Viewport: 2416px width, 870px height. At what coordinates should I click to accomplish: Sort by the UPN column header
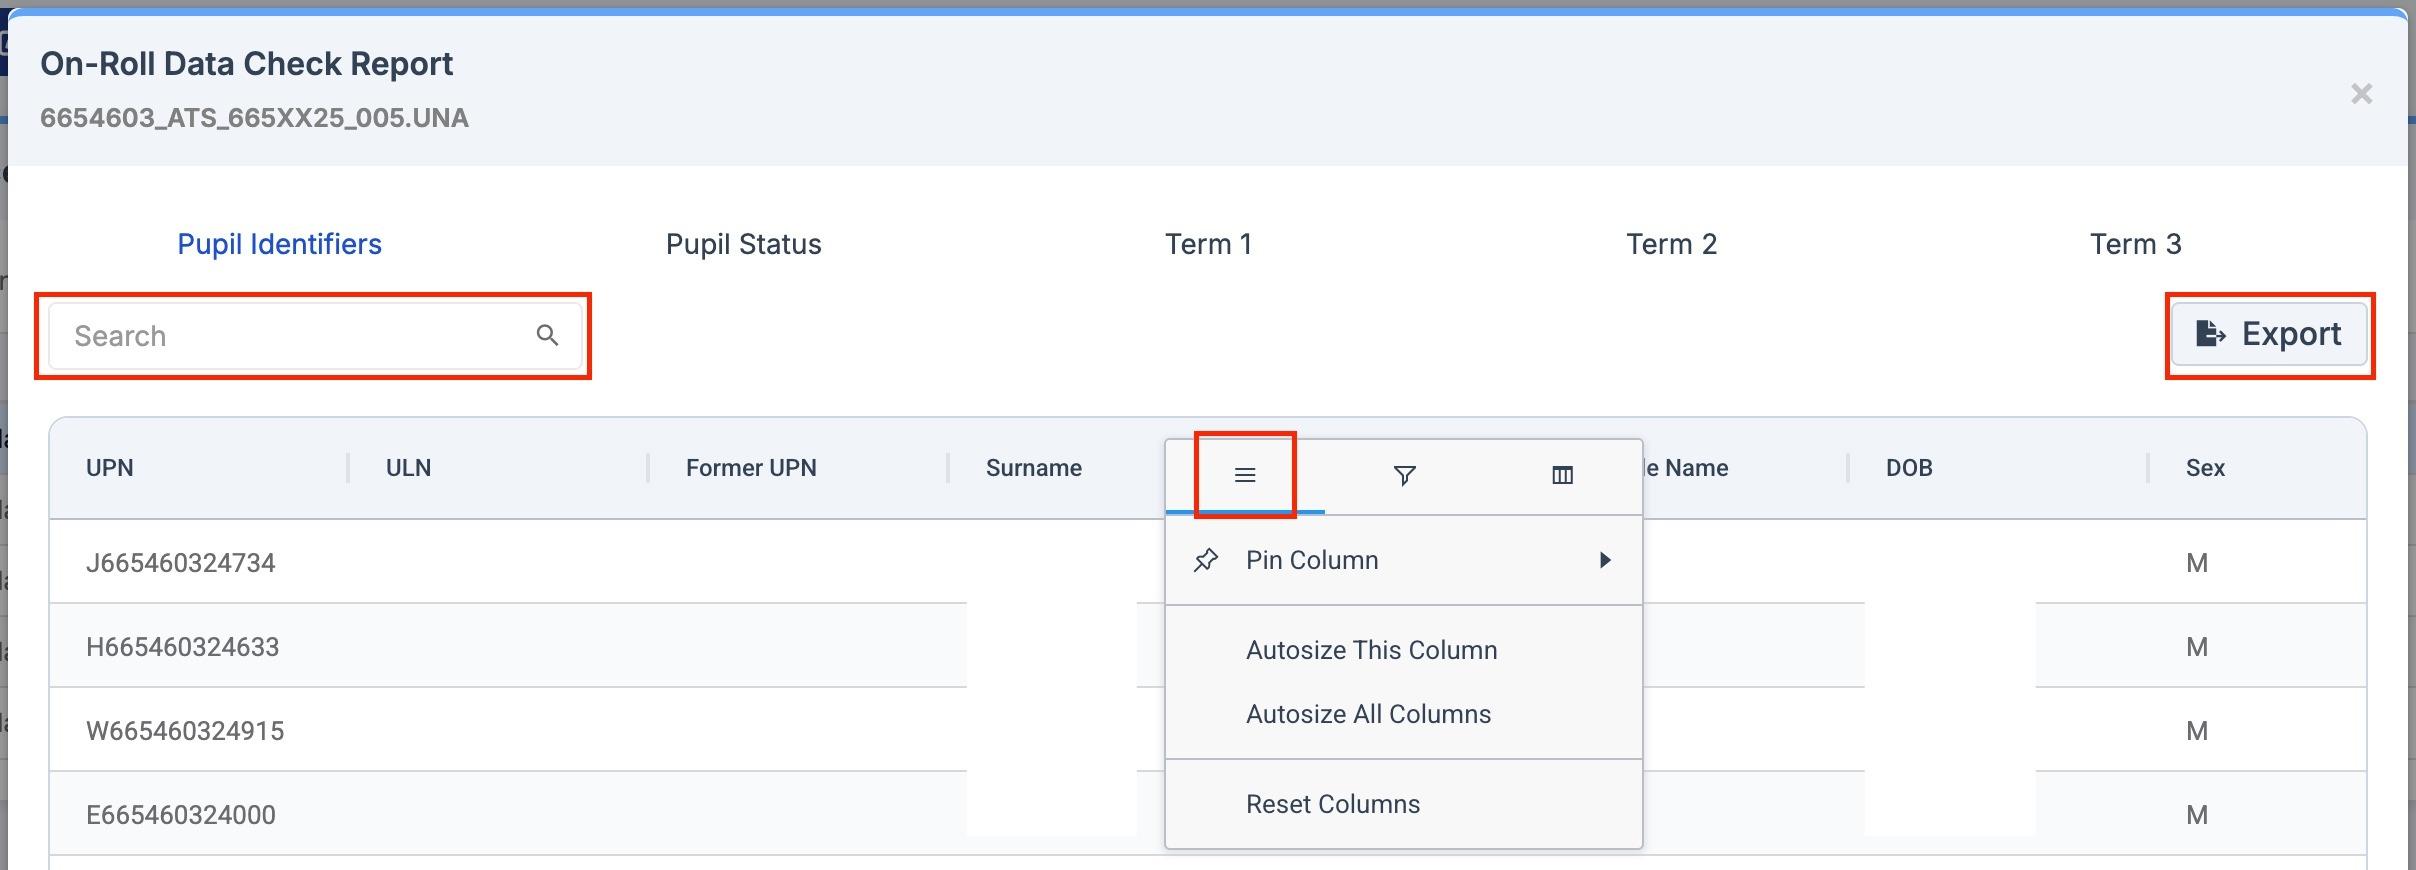click(x=110, y=468)
